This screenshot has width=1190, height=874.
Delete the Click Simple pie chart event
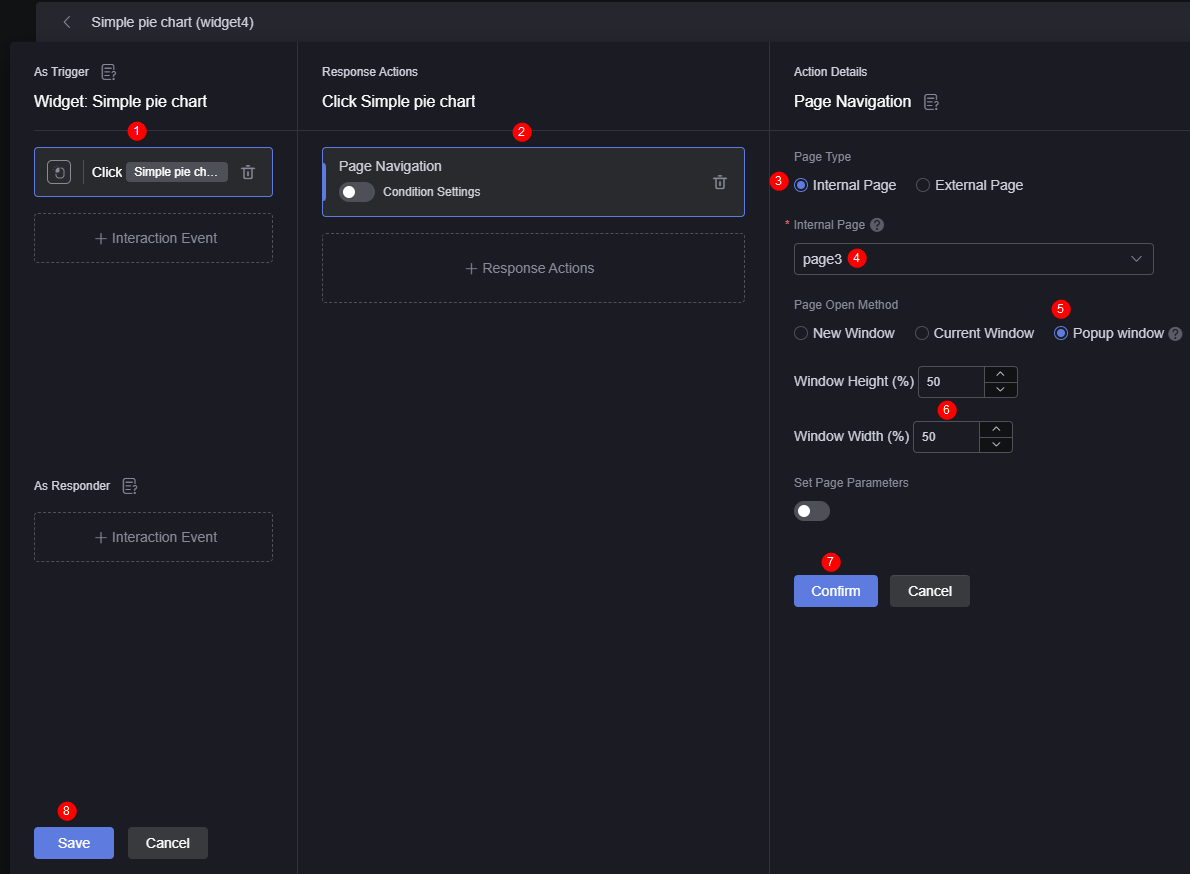[247, 172]
